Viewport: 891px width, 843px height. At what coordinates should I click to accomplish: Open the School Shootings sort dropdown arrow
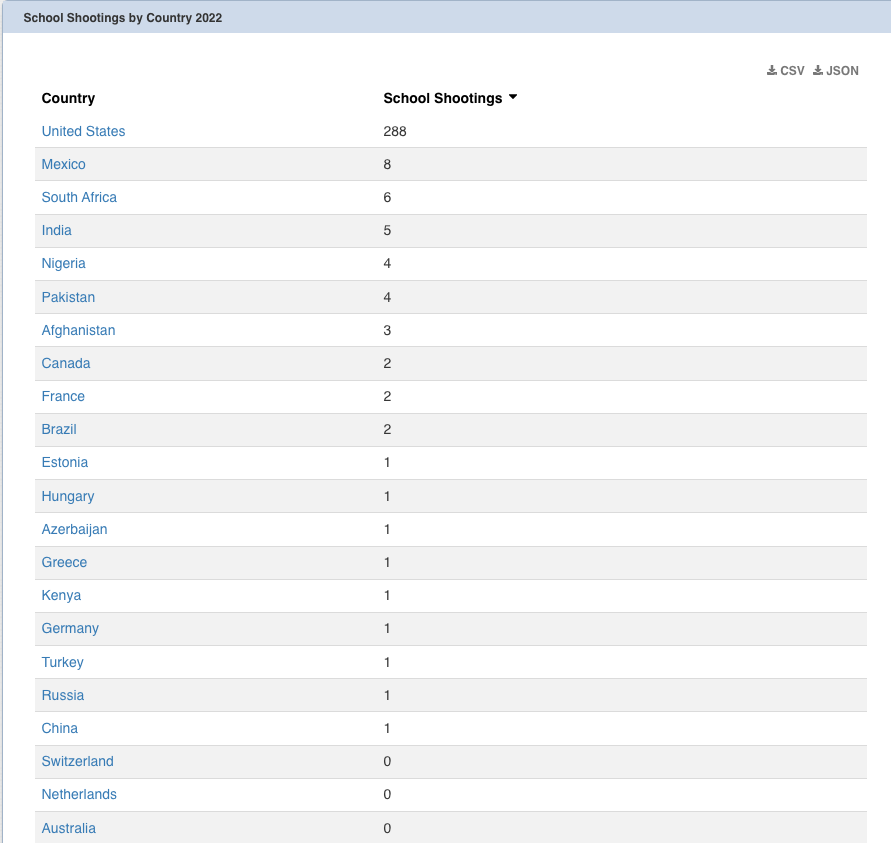513,98
